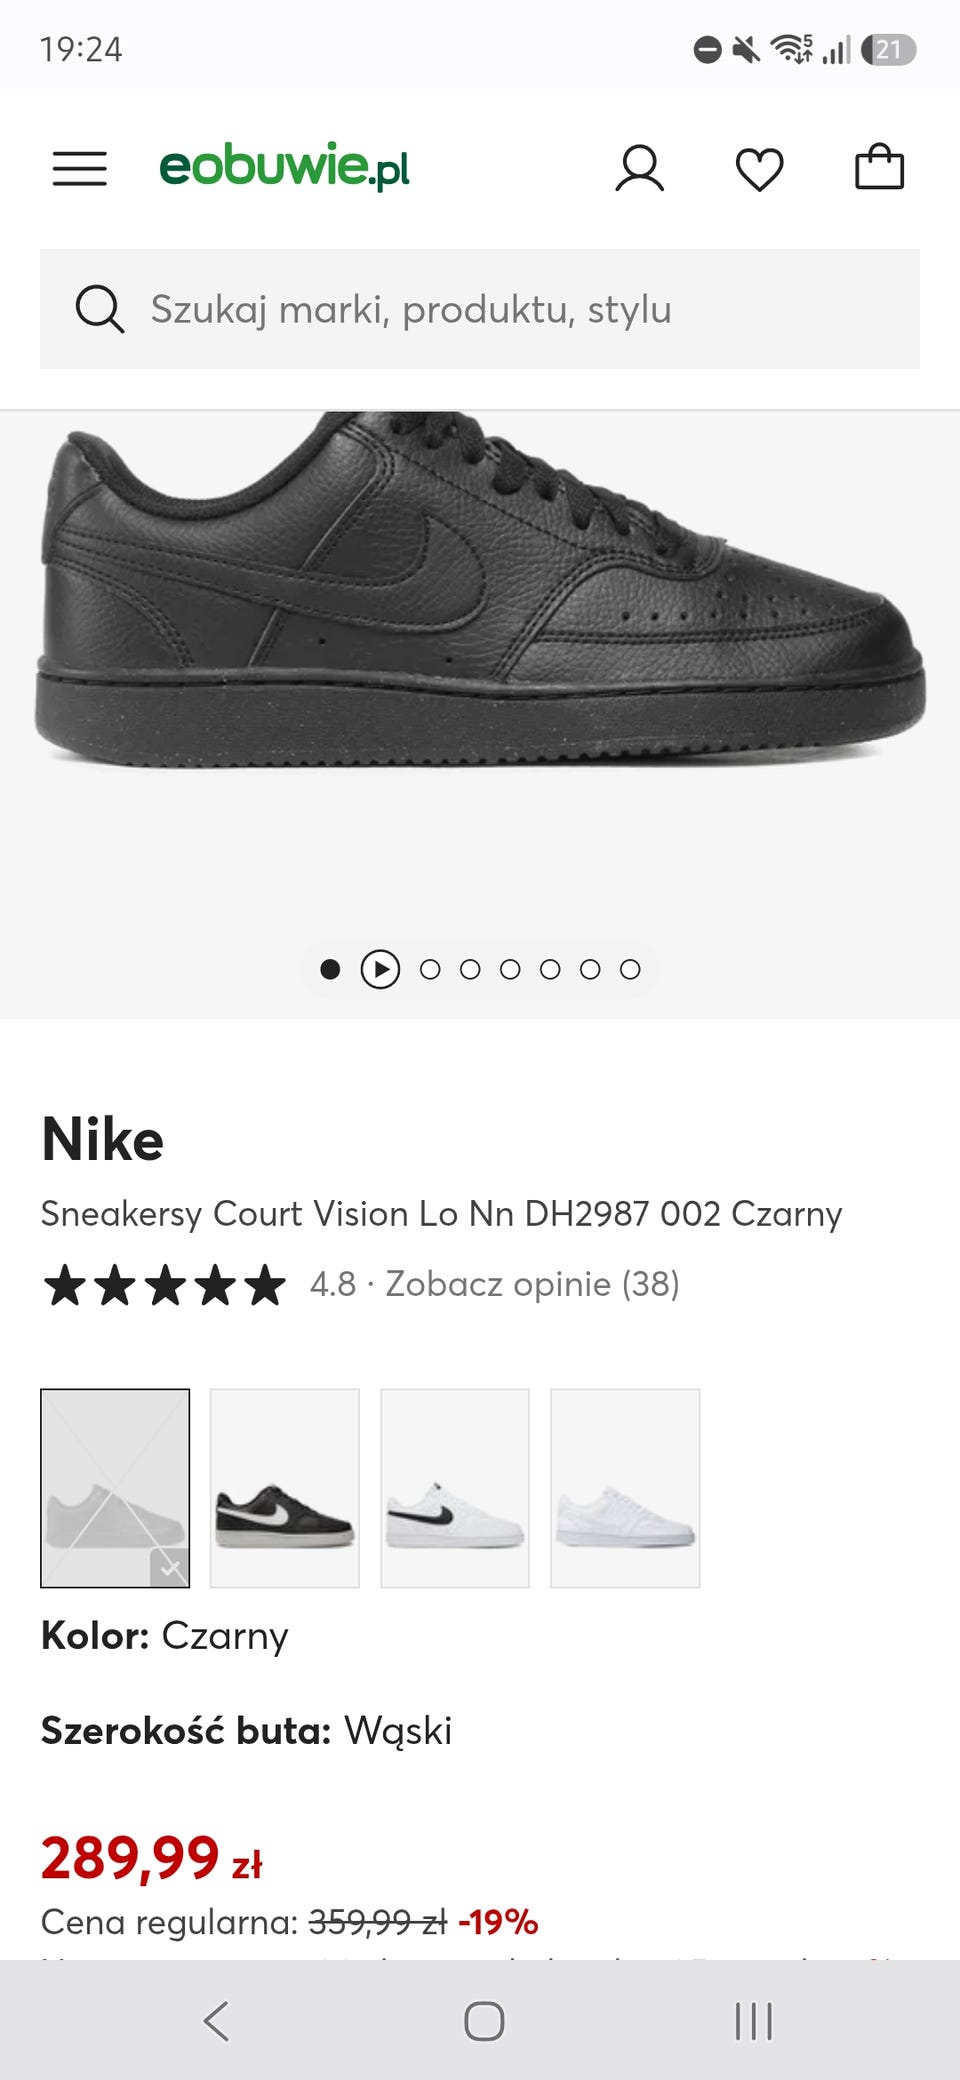960x2080 pixels.
Task: Tap the main black sneaker product image
Action: pyautogui.click(x=480, y=590)
